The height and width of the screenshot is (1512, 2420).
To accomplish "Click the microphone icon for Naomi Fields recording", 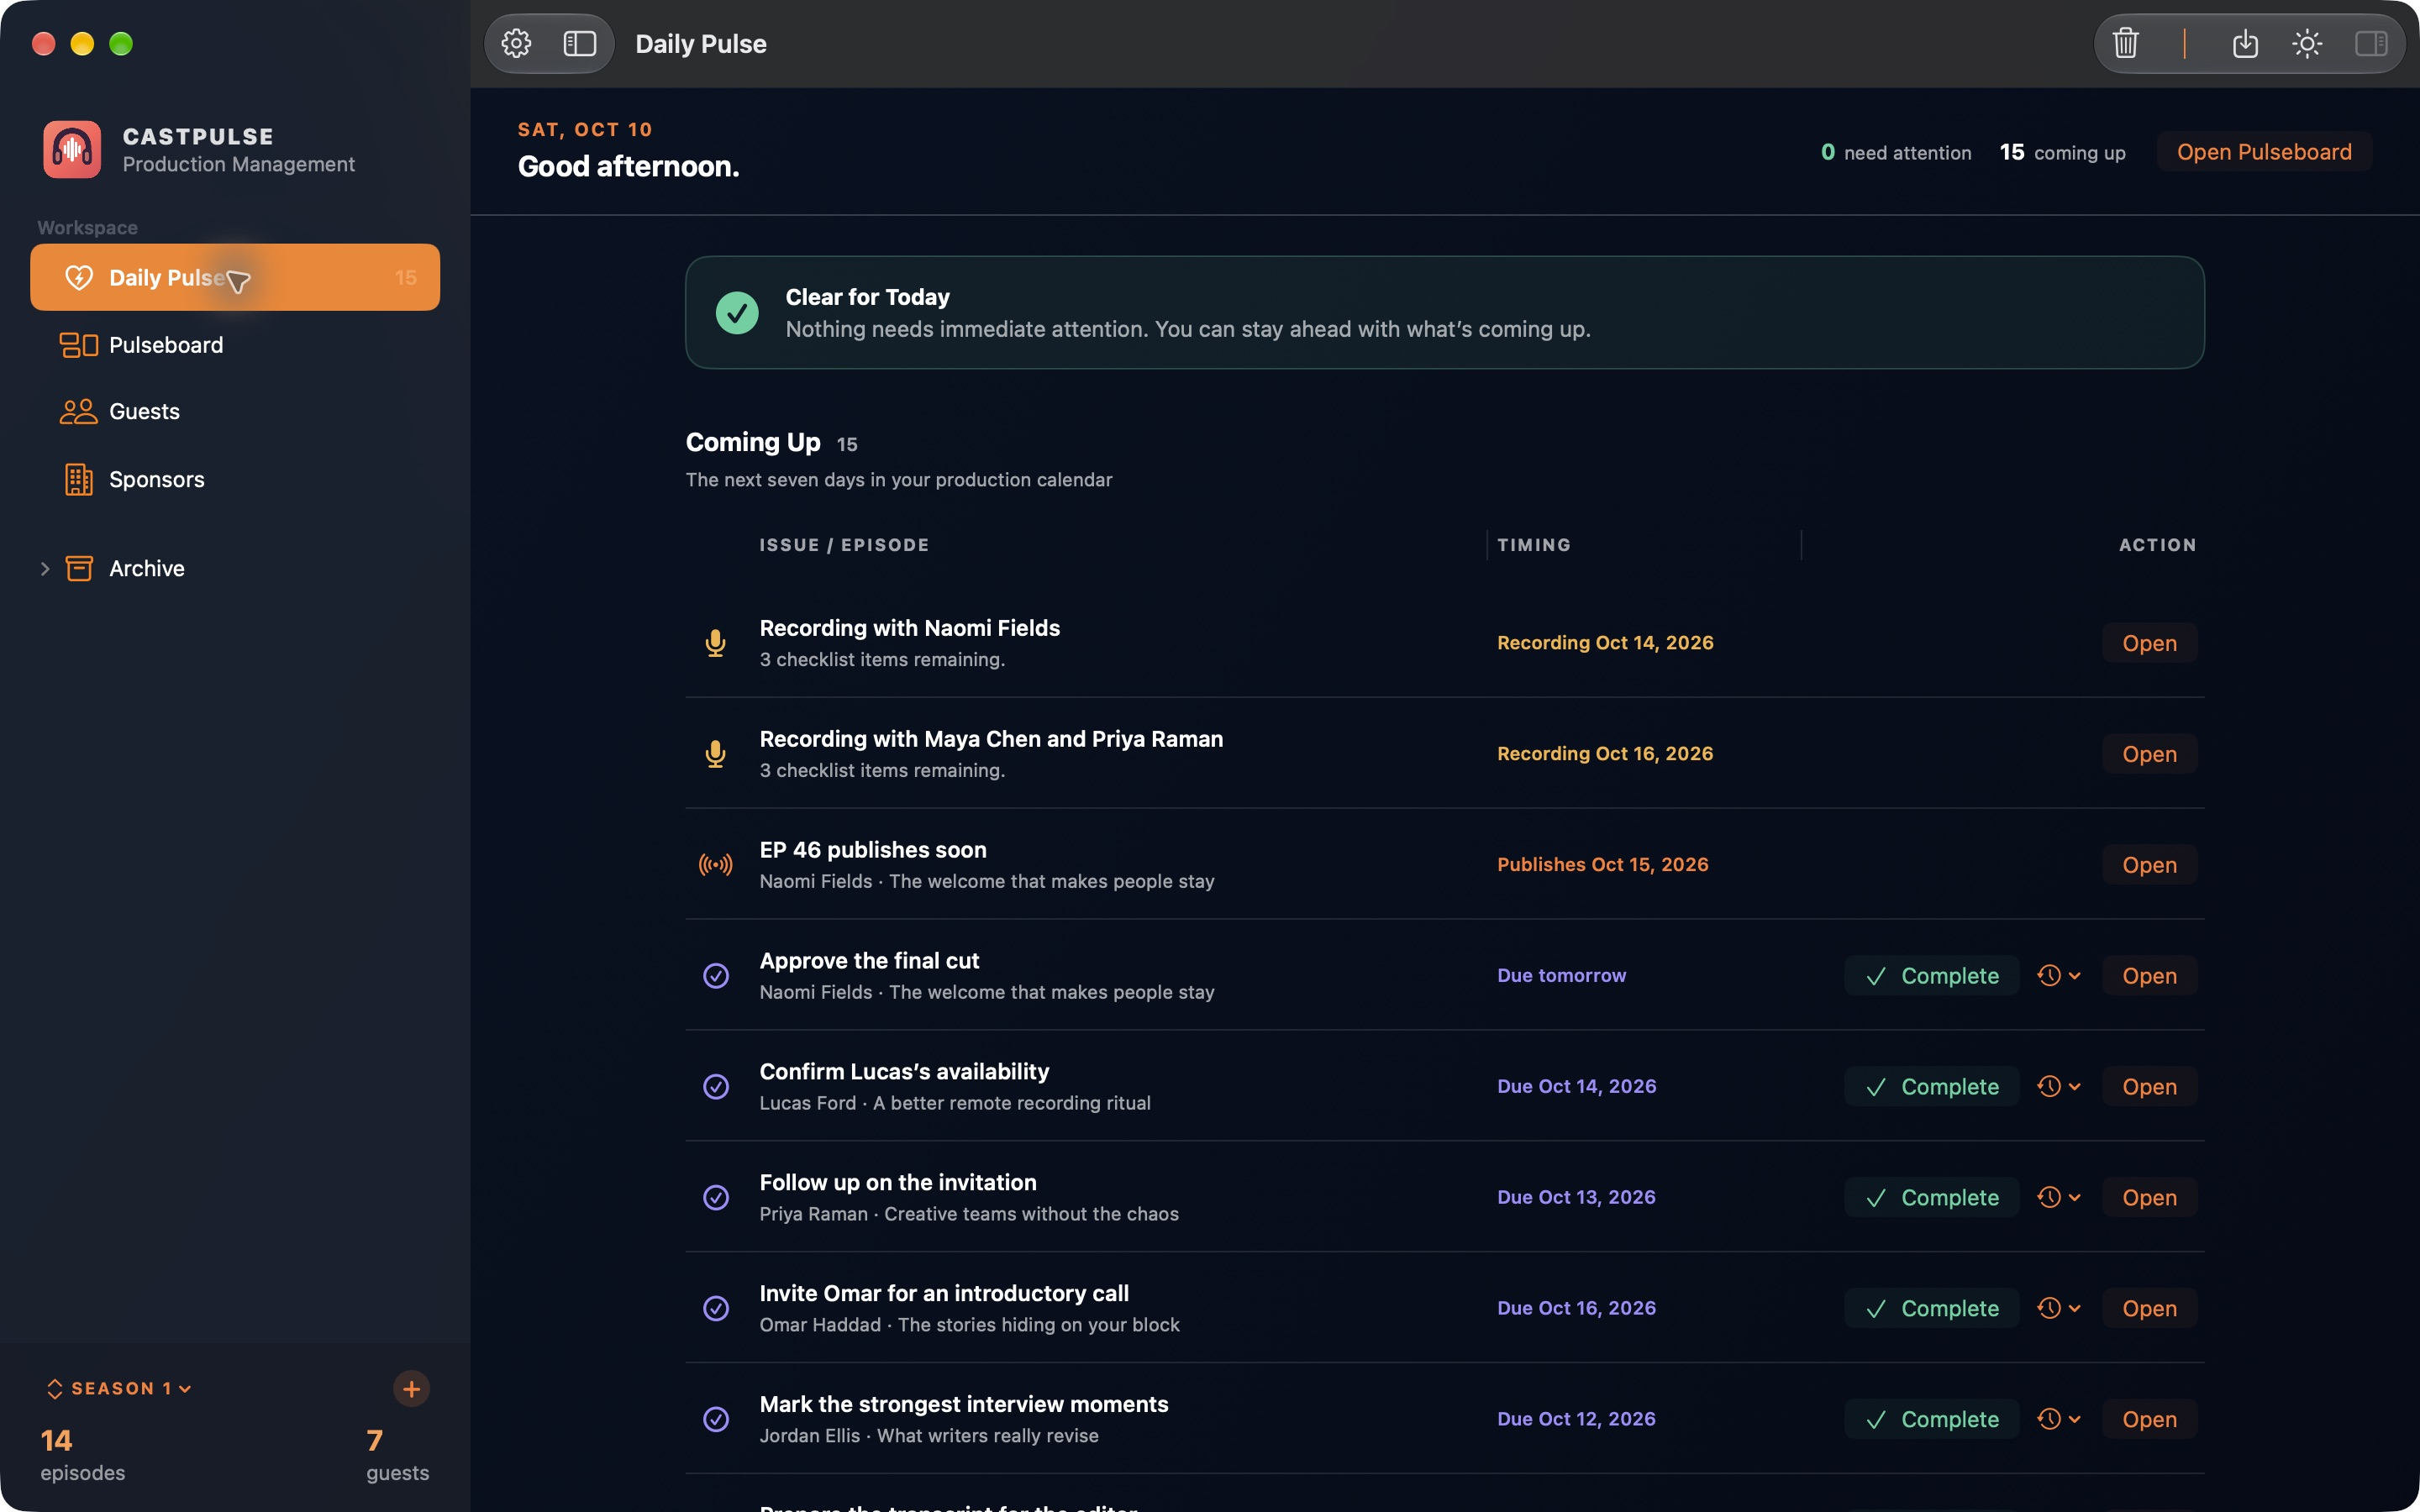I will click(x=715, y=643).
